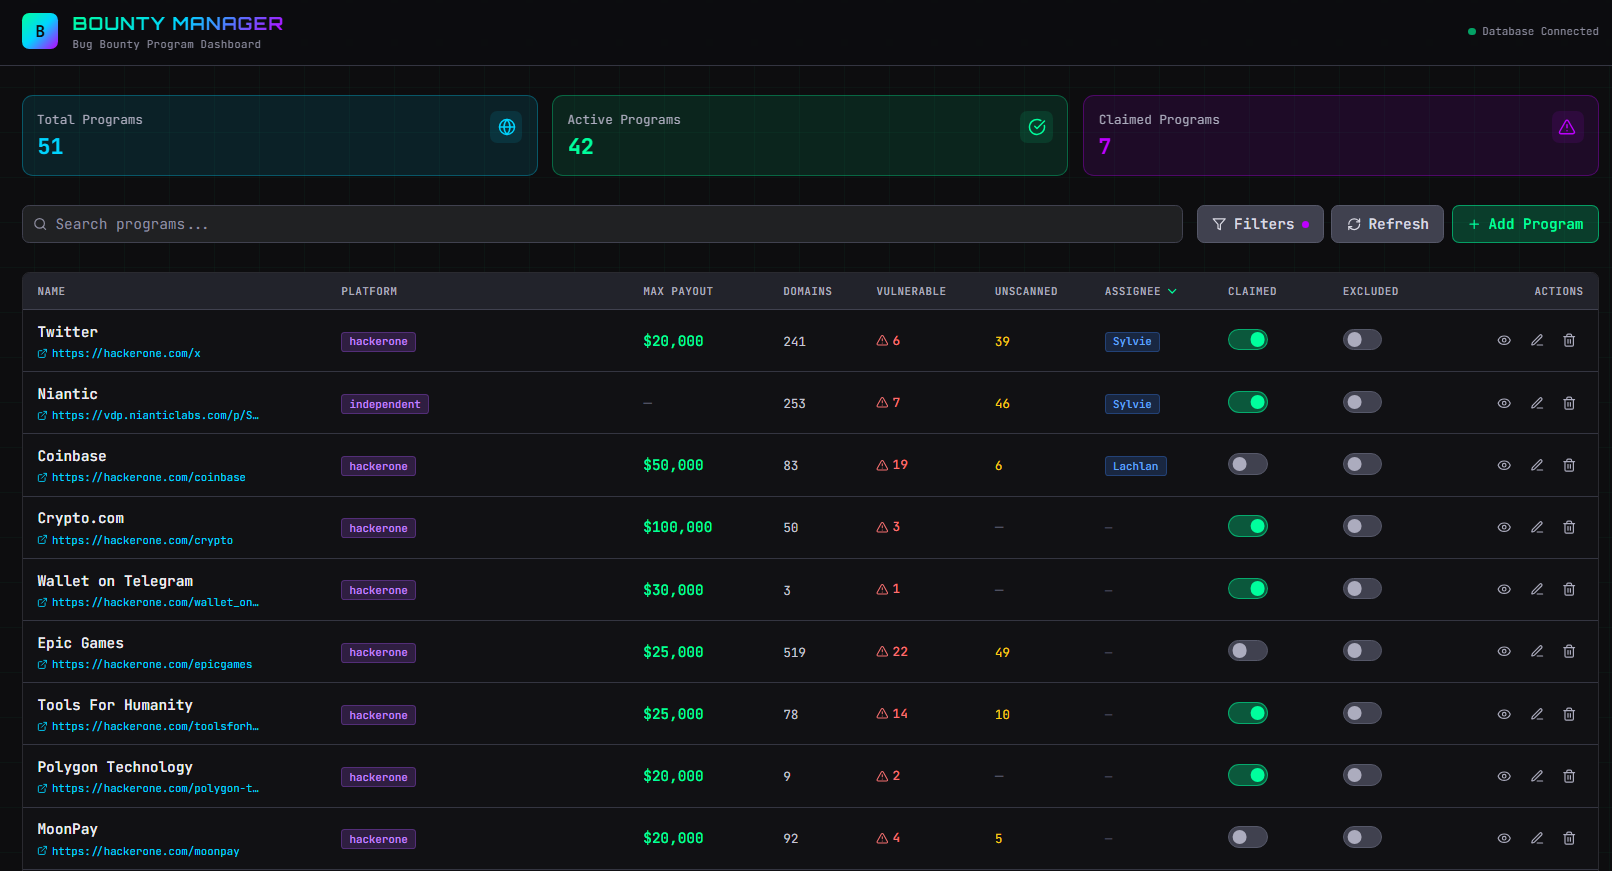Delete the Crypto.com program
This screenshot has height=871, width=1612.
click(1569, 527)
